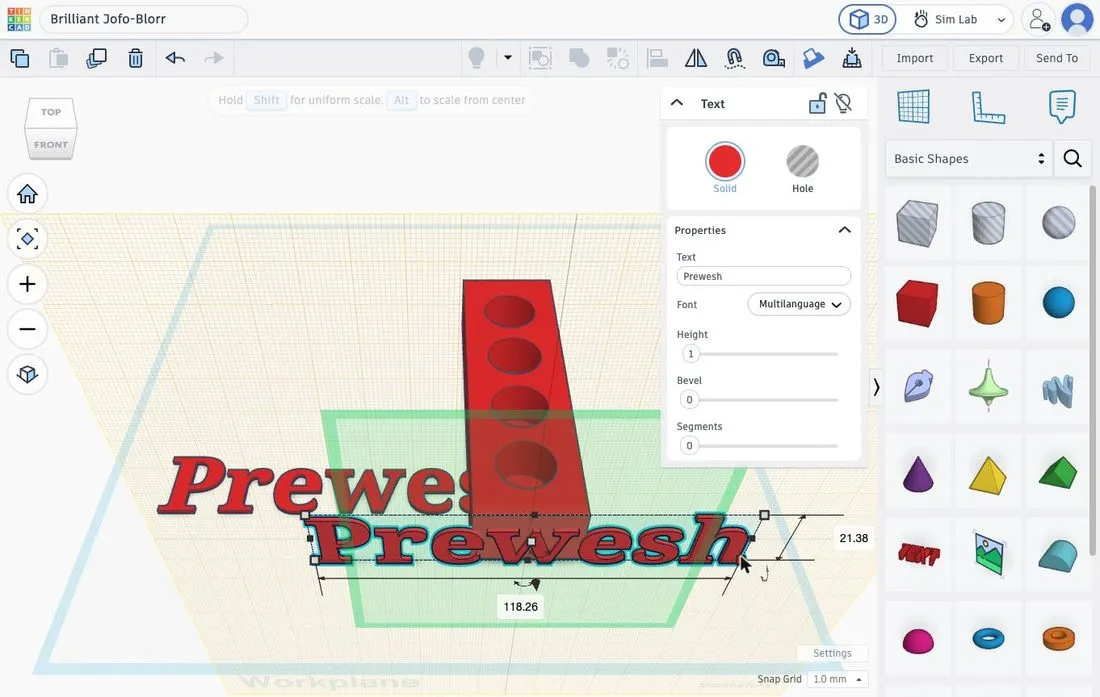Switch to 3D design view
1100x697 pixels.
point(868,20)
